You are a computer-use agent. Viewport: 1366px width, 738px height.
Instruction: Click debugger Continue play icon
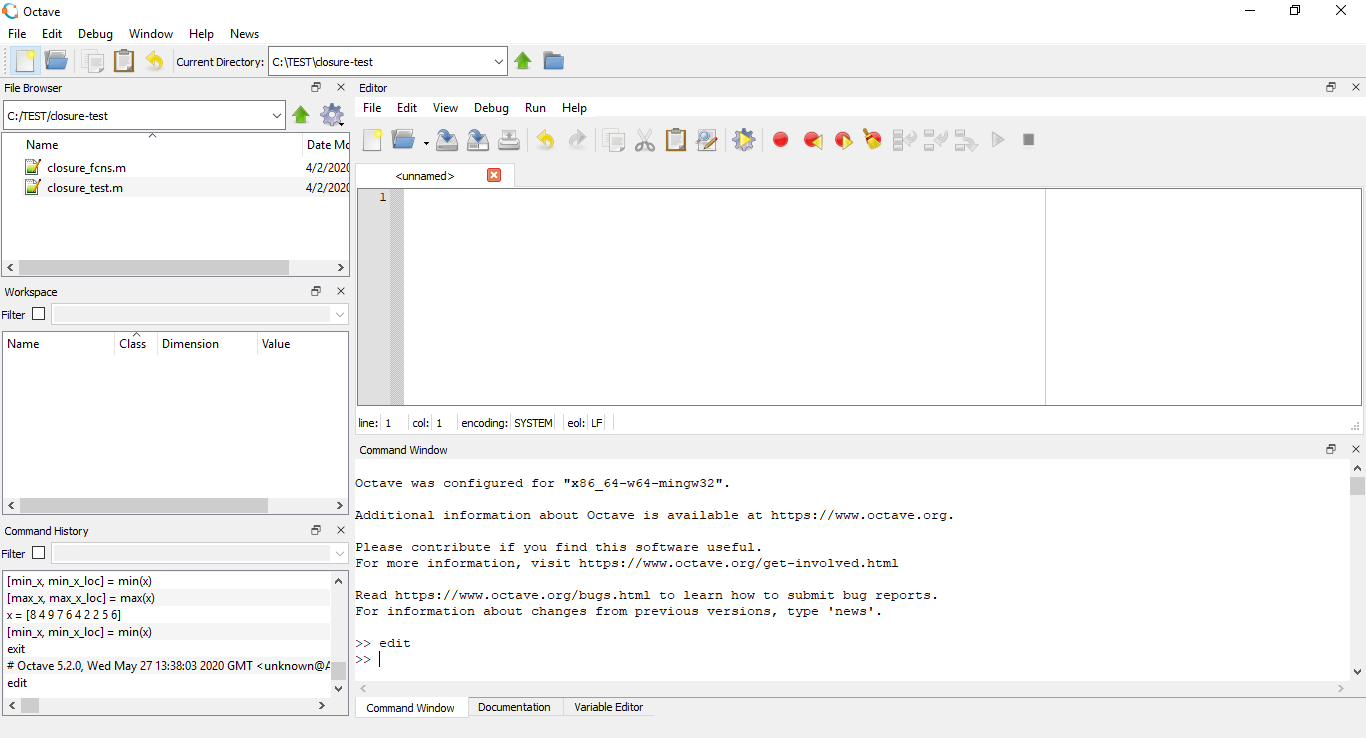(997, 140)
